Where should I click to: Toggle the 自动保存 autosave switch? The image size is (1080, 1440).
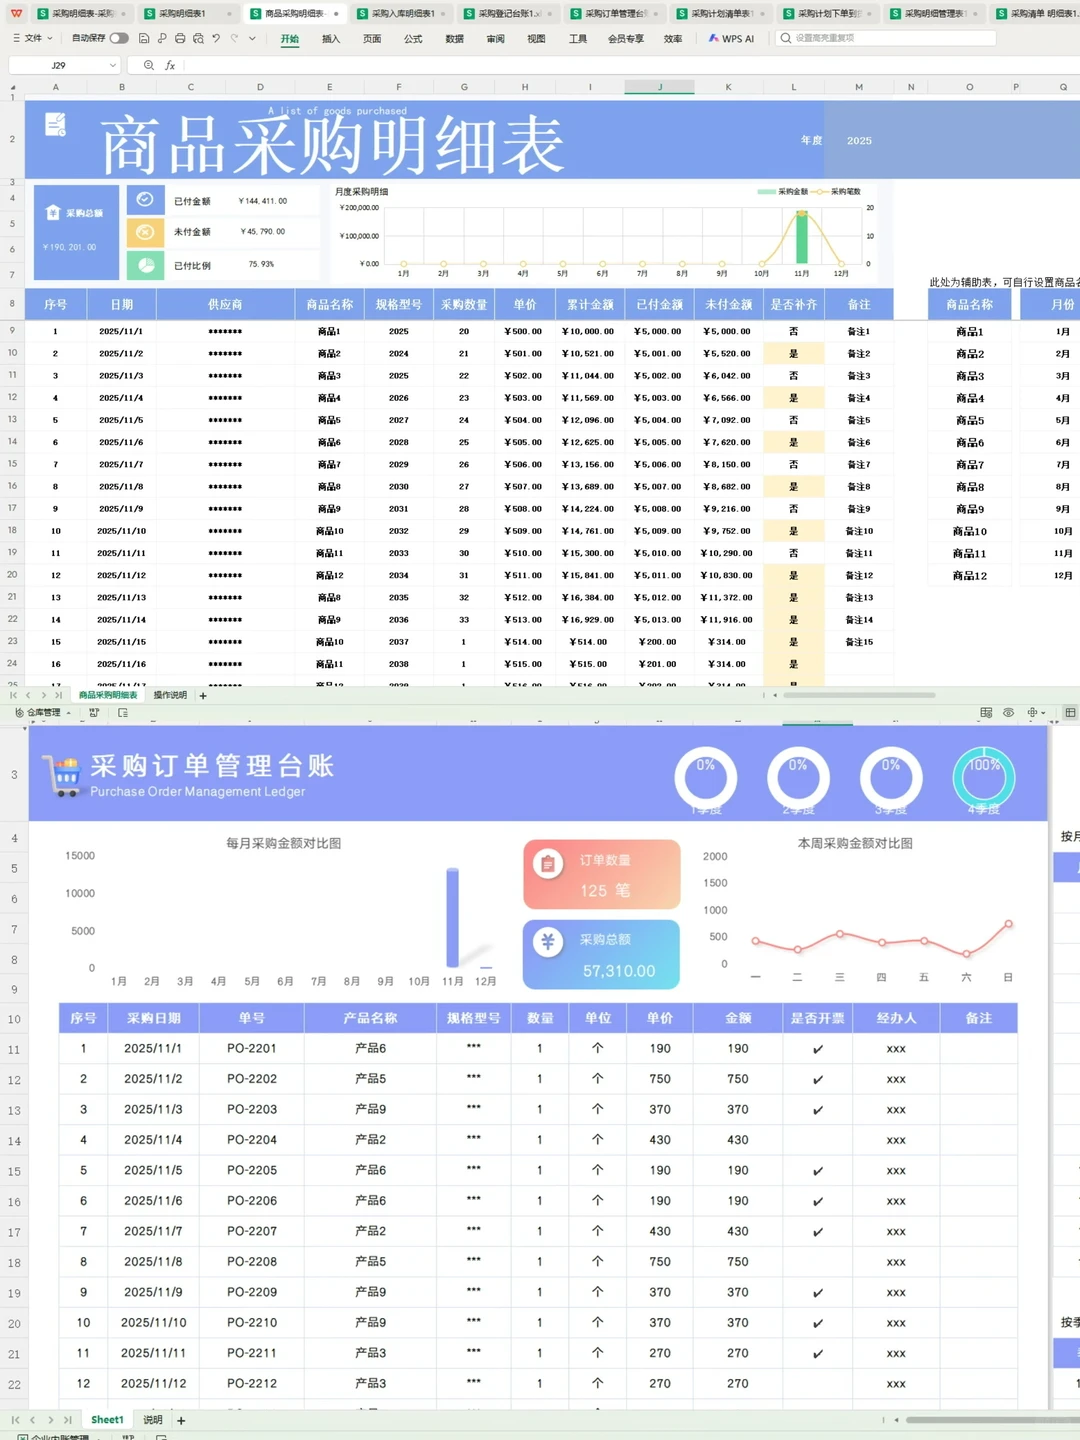tap(117, 38)
